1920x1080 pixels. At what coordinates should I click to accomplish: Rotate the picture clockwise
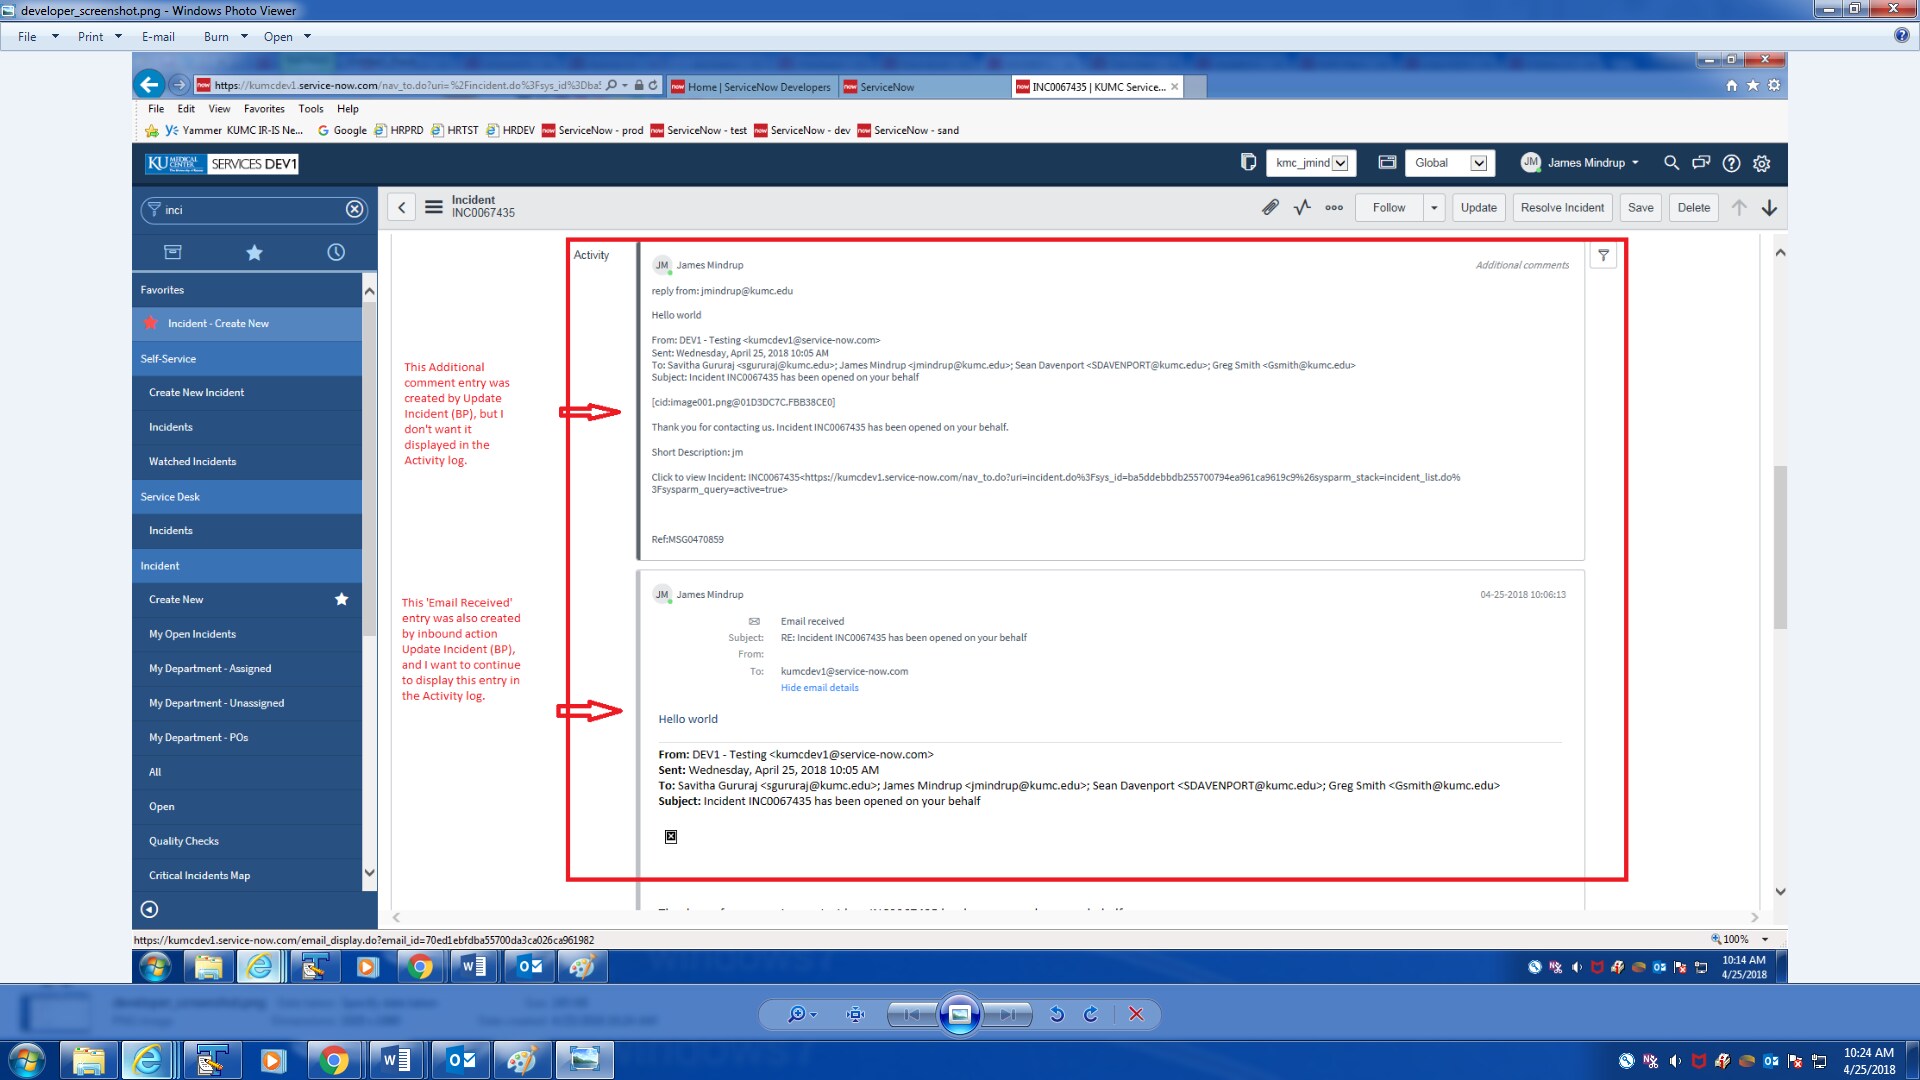[1091, 1014]
